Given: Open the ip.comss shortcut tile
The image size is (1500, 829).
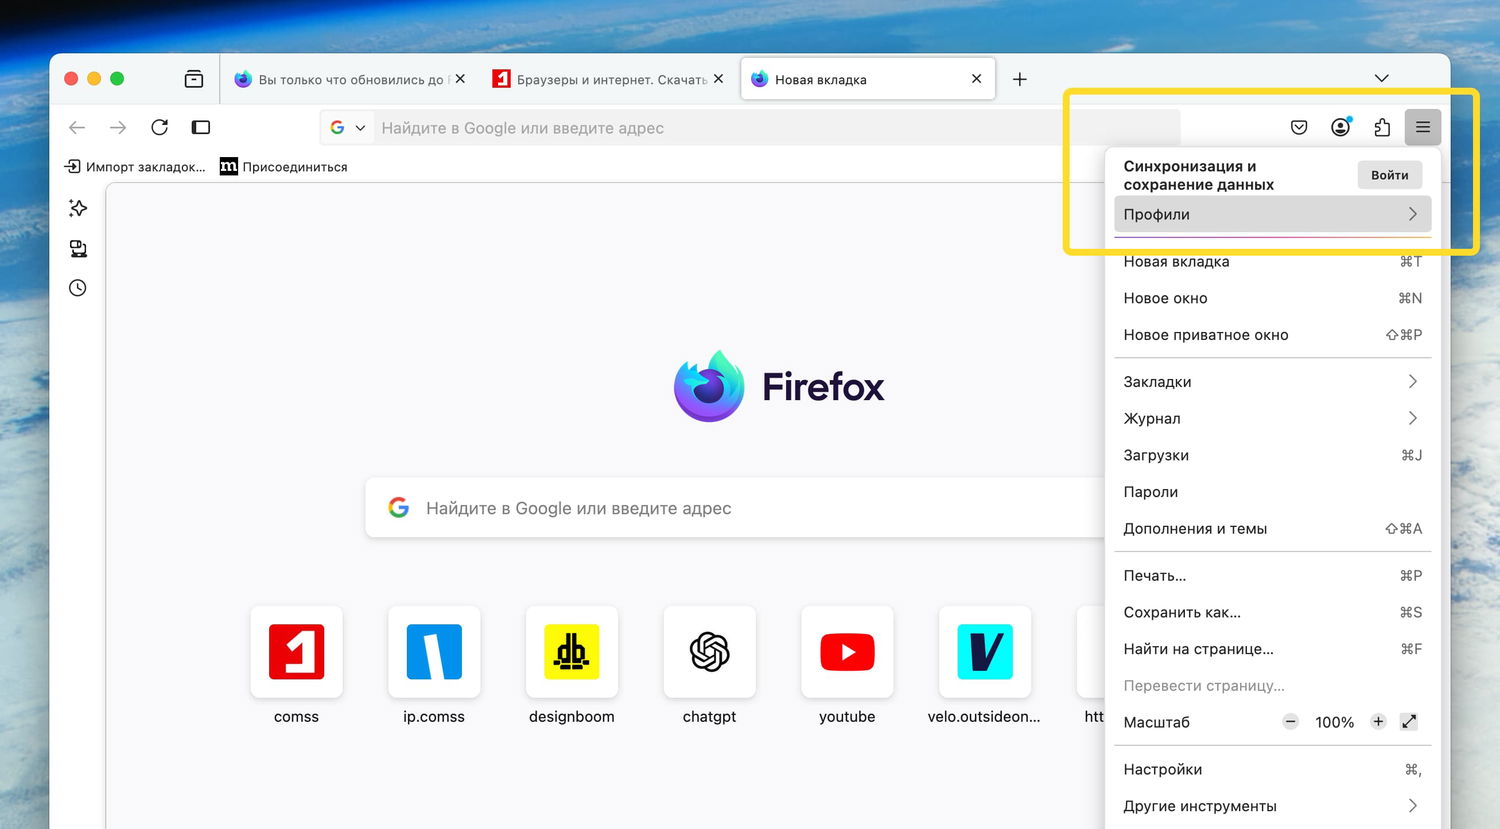Looking at the screenshot, I should [x=434, y=652].
